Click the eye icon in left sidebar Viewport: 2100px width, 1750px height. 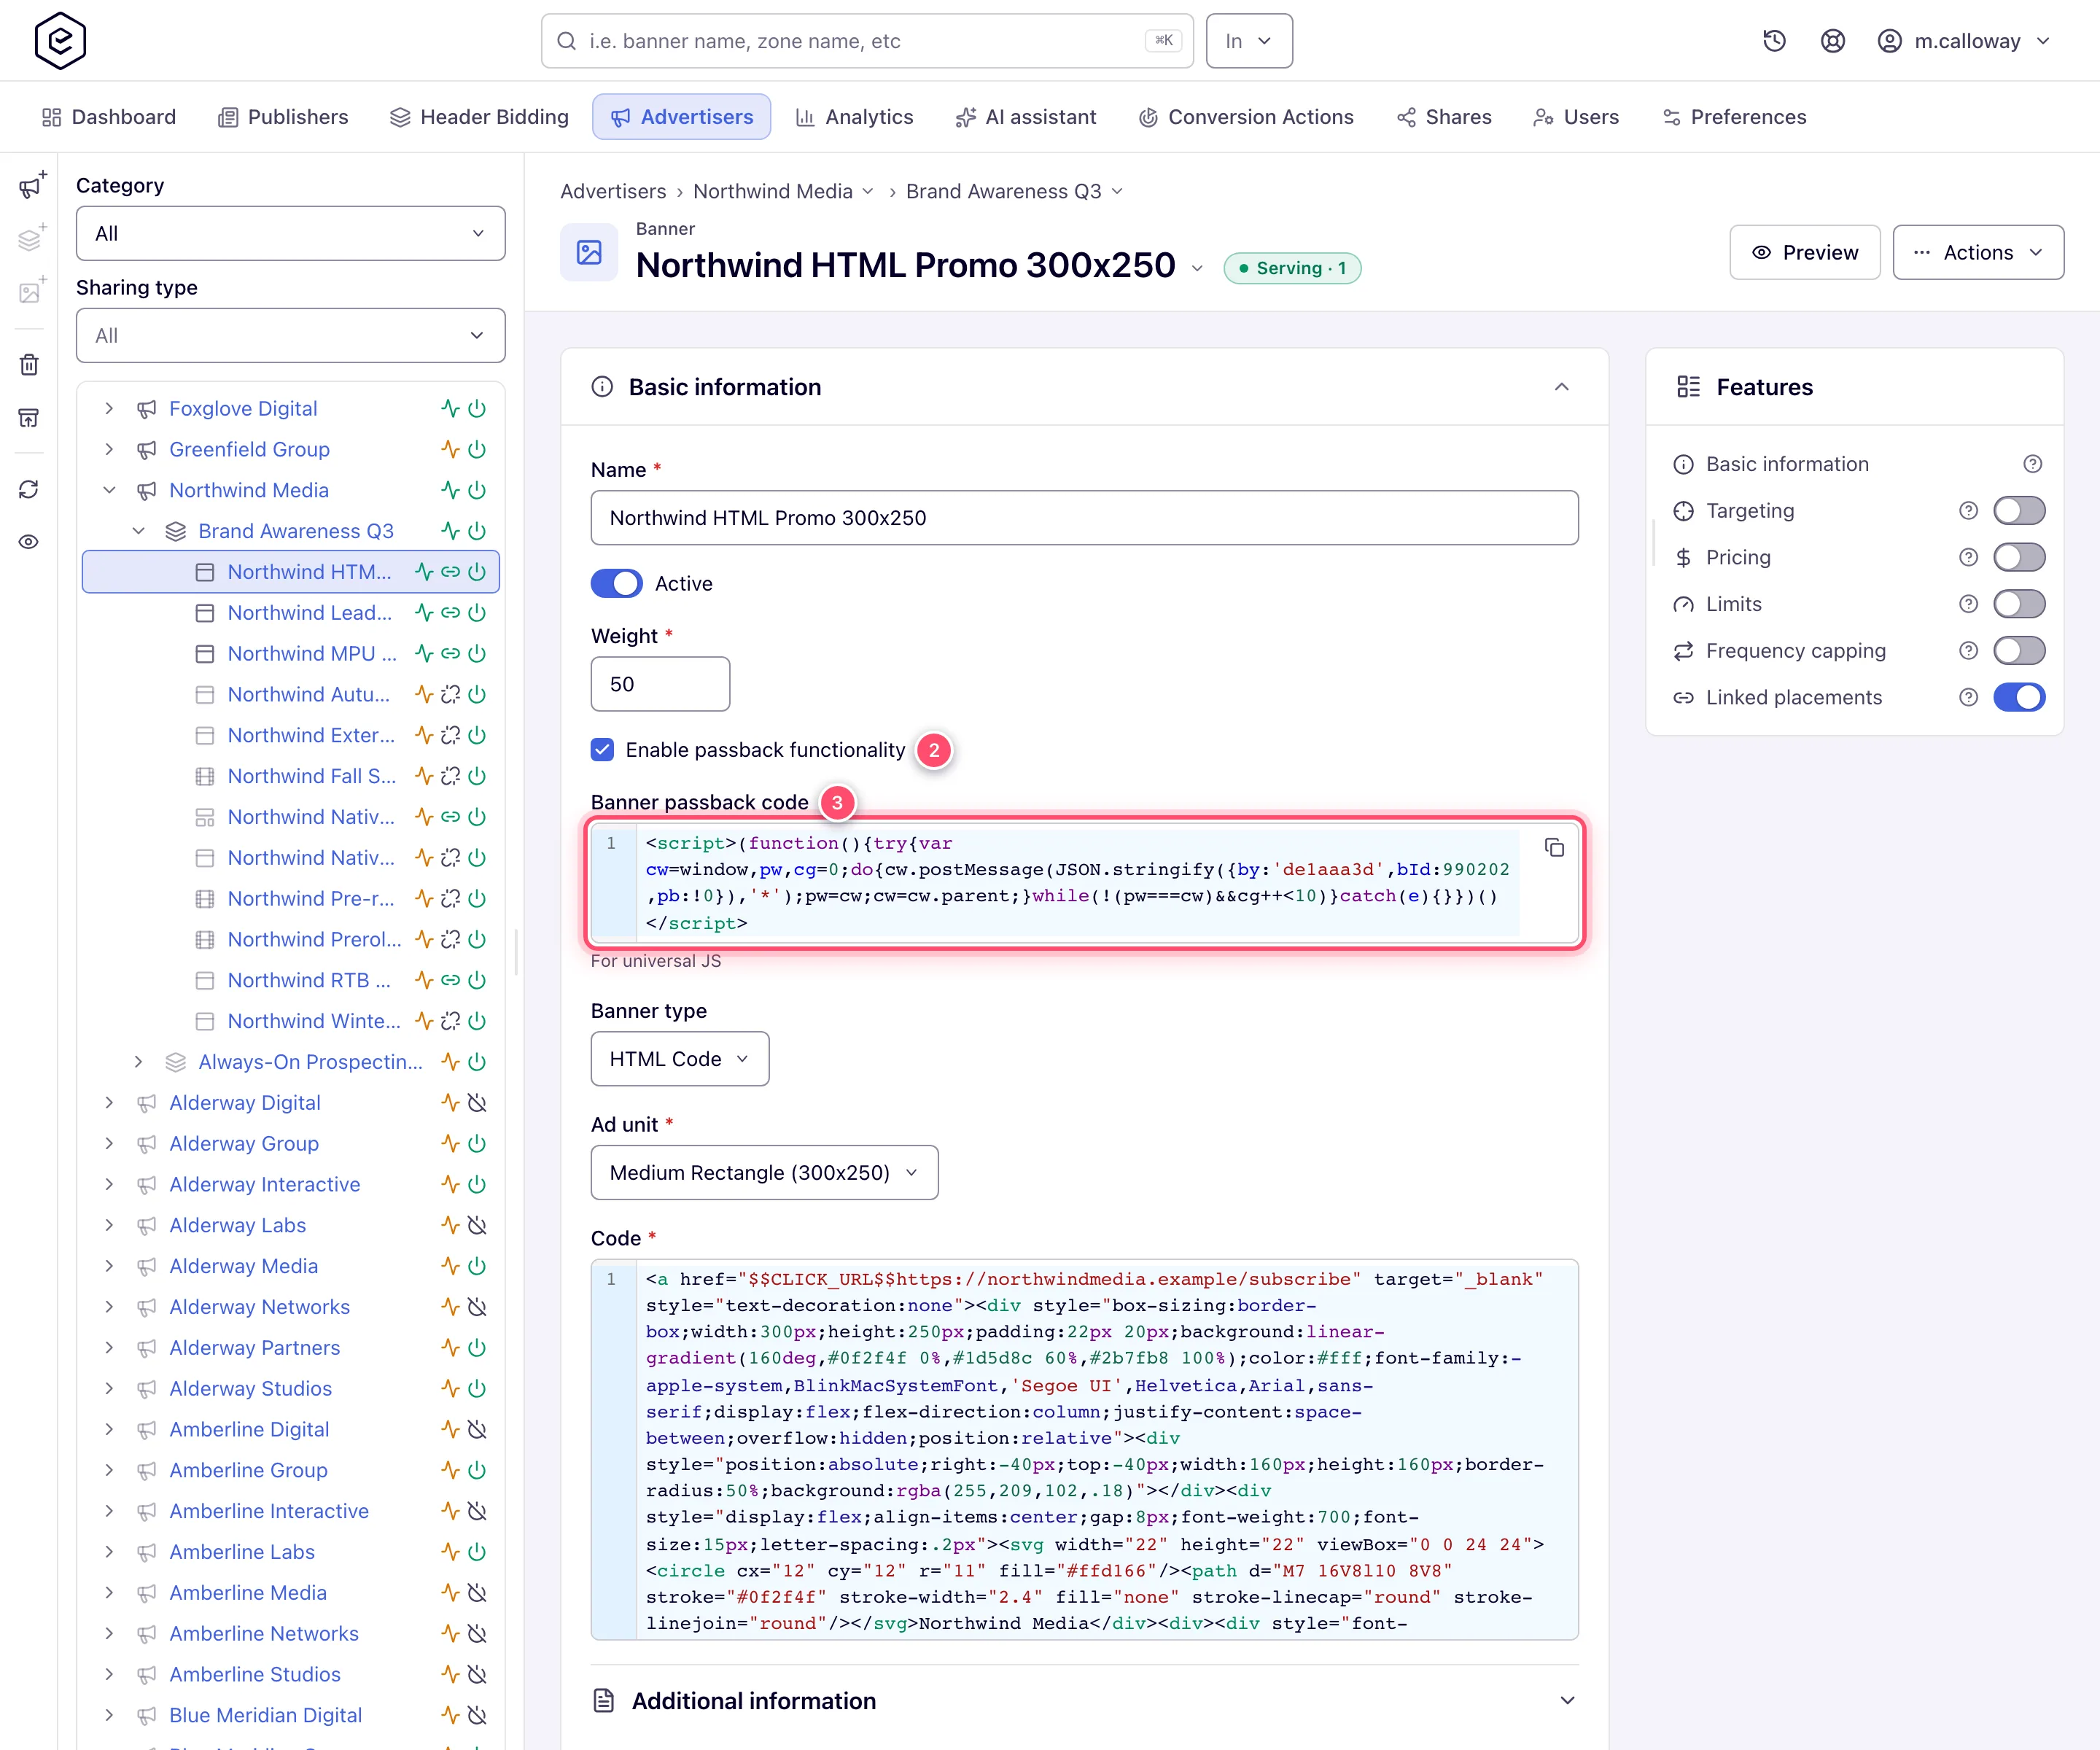pyautogui.click(x=29, y=542)
